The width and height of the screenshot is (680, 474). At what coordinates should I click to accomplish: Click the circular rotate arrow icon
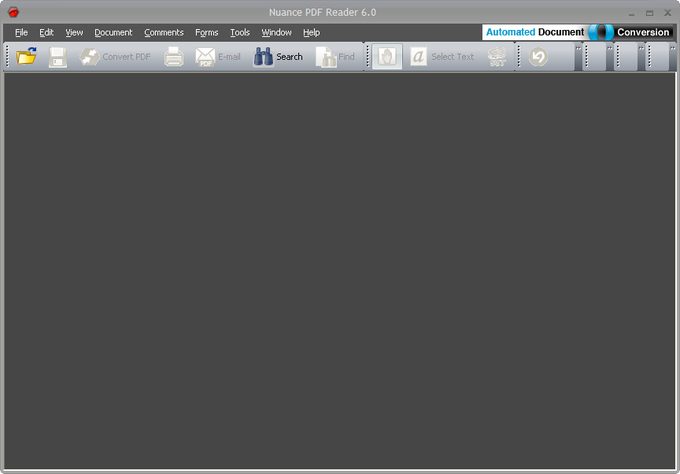538,57
